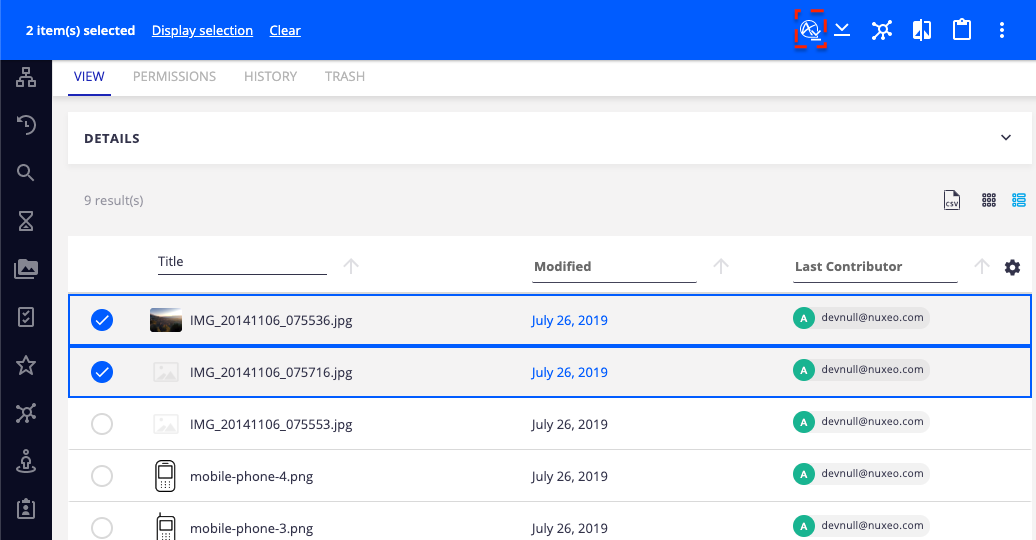Open the PERMISSIONS tab
The height and width of the screenshot is (540, 1036).
pyautogui.click(x=174, y=77)
